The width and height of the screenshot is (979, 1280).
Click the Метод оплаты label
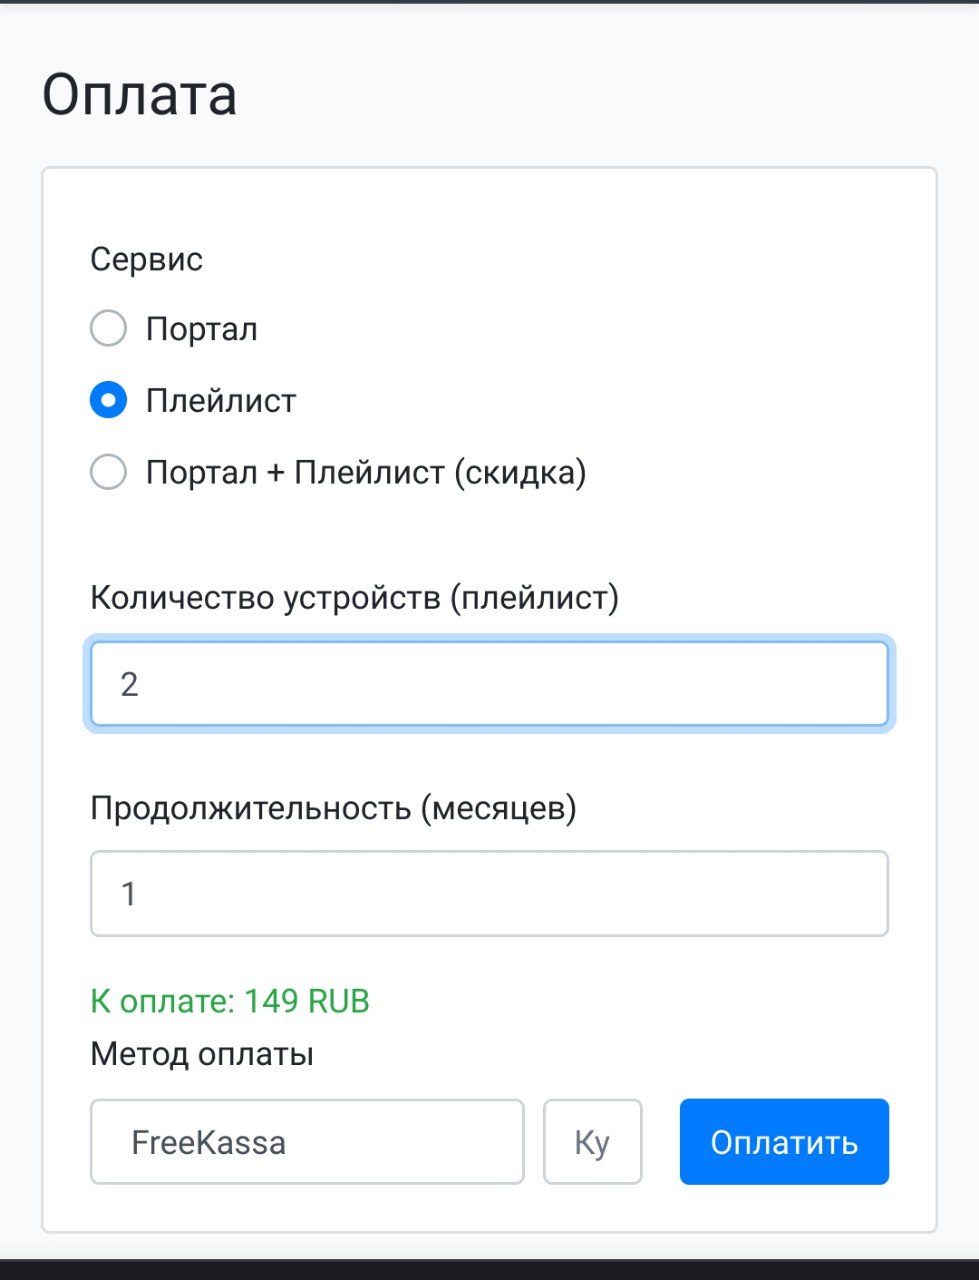pos(202,1053)
